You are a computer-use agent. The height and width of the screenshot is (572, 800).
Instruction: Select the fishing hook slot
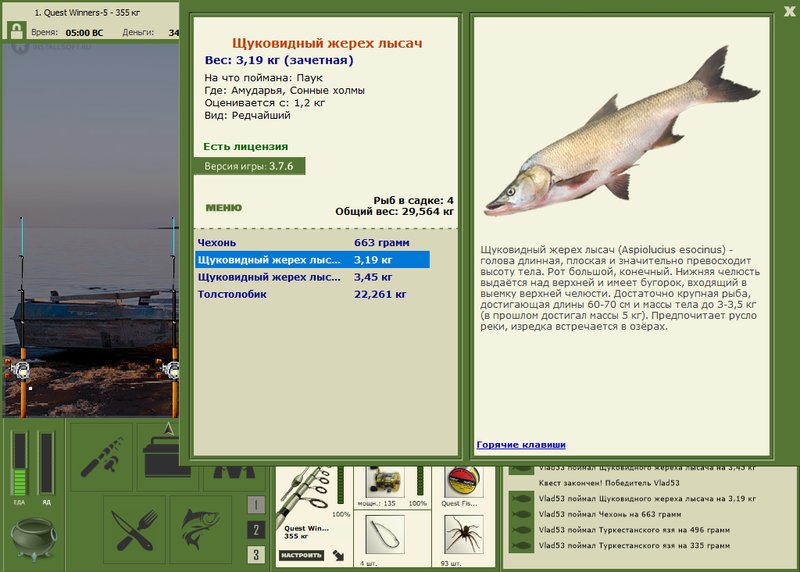[385, 535]
